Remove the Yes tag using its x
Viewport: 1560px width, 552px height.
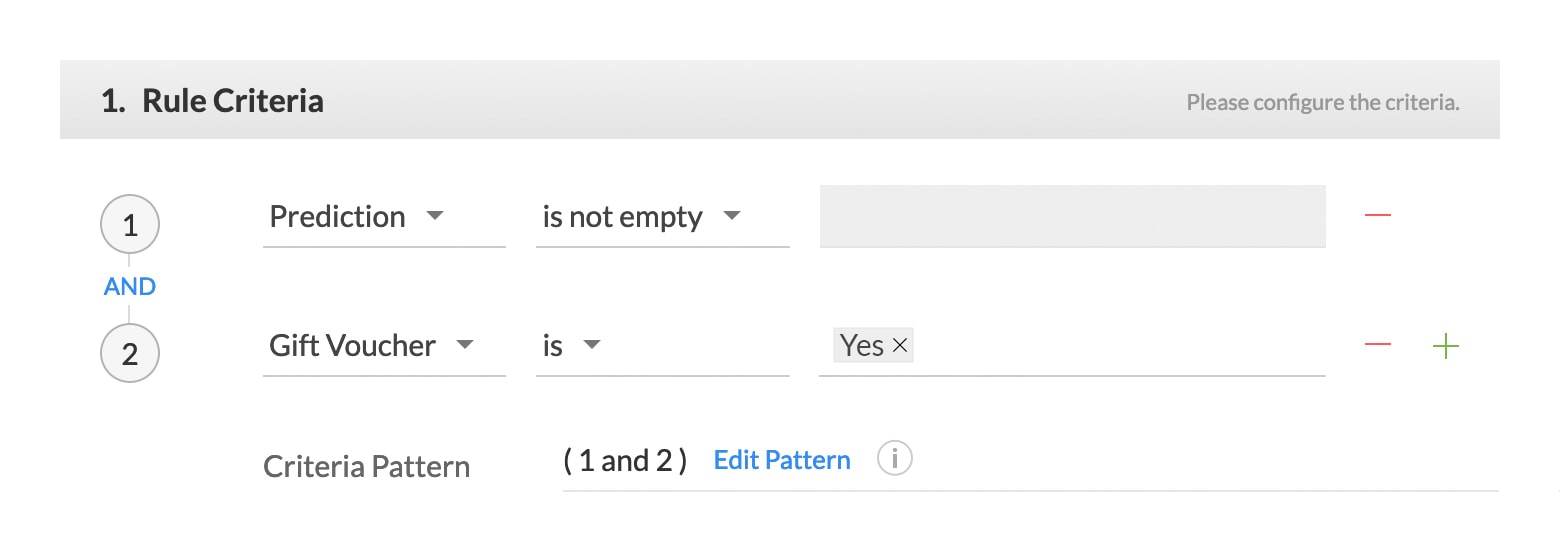click(x=899, y=346)
